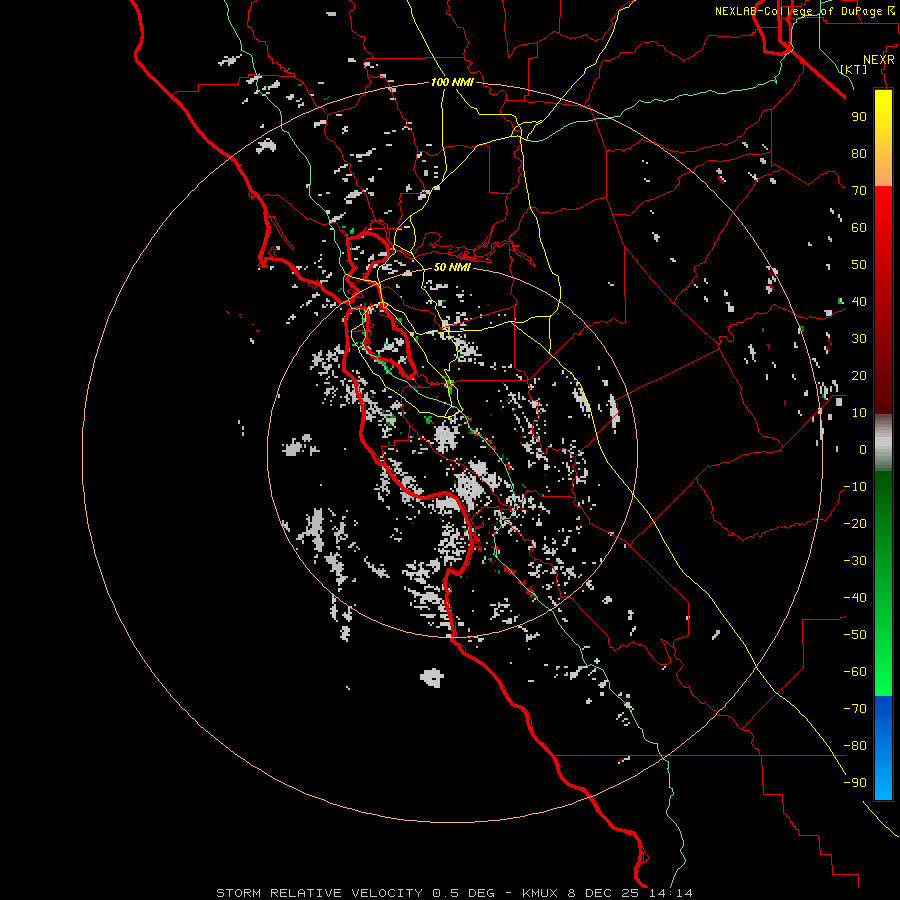Select the 10 value on the velocity scale

click(859, 413)
